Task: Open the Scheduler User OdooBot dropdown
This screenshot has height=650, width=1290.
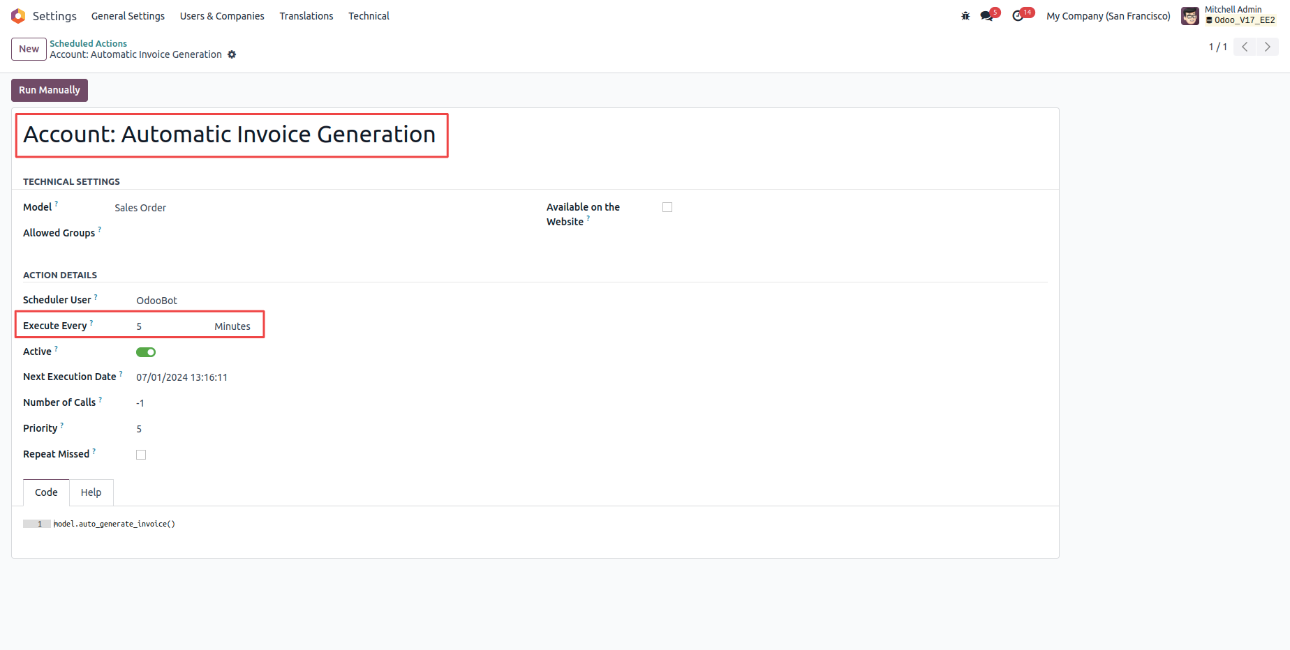Action: click(x=157, y=300)
